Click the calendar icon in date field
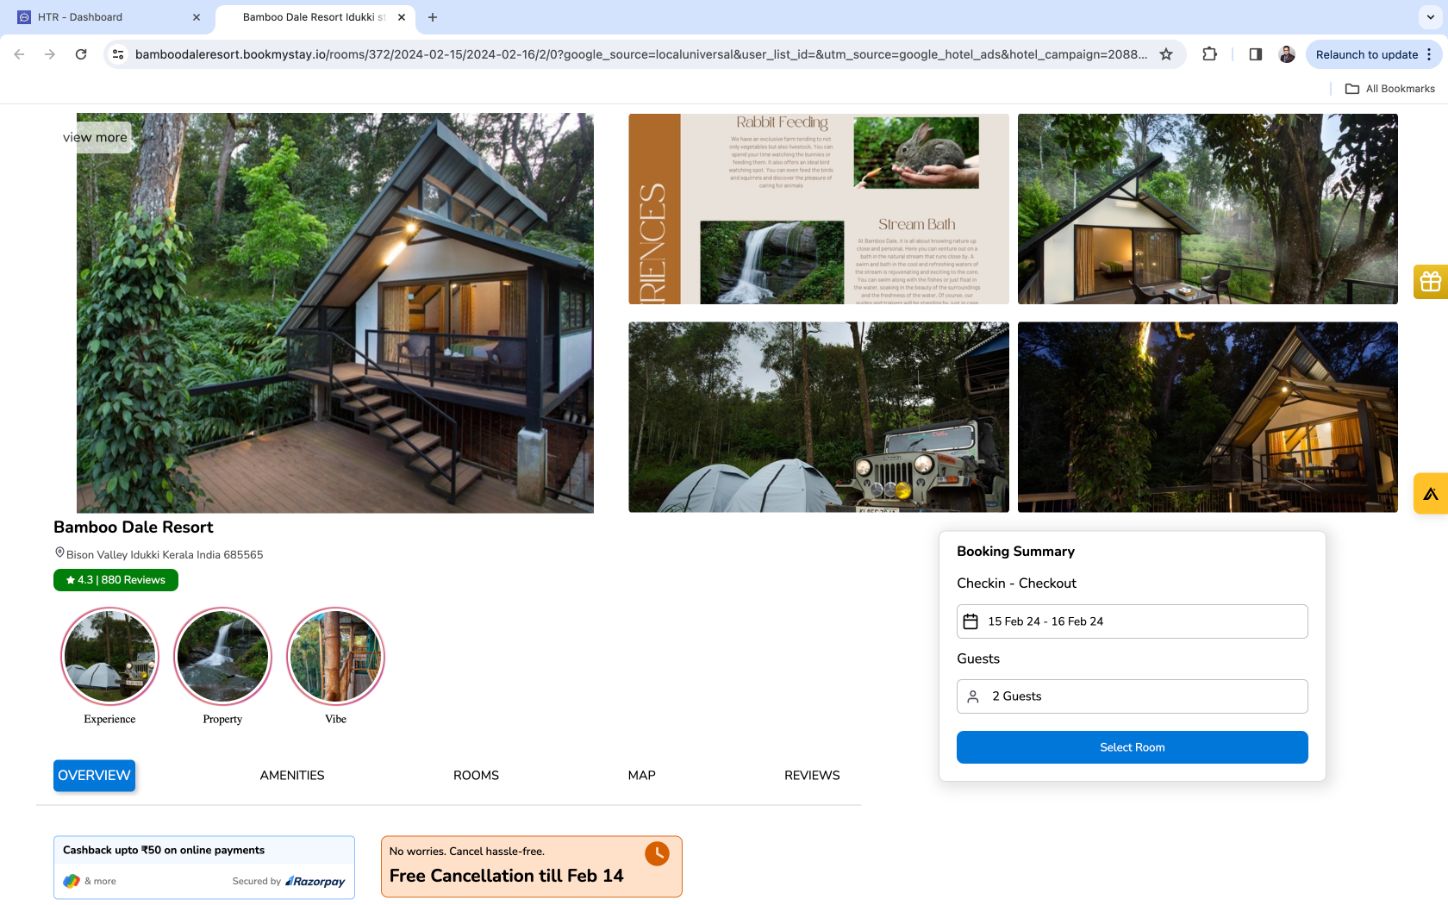1448x905 pixels. 970,622
